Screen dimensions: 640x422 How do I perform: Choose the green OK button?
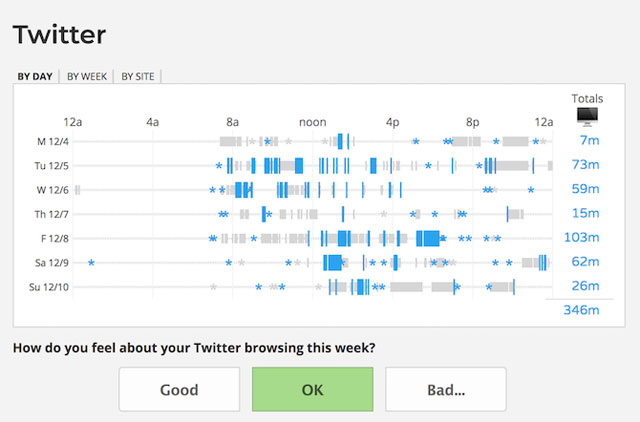312,389
